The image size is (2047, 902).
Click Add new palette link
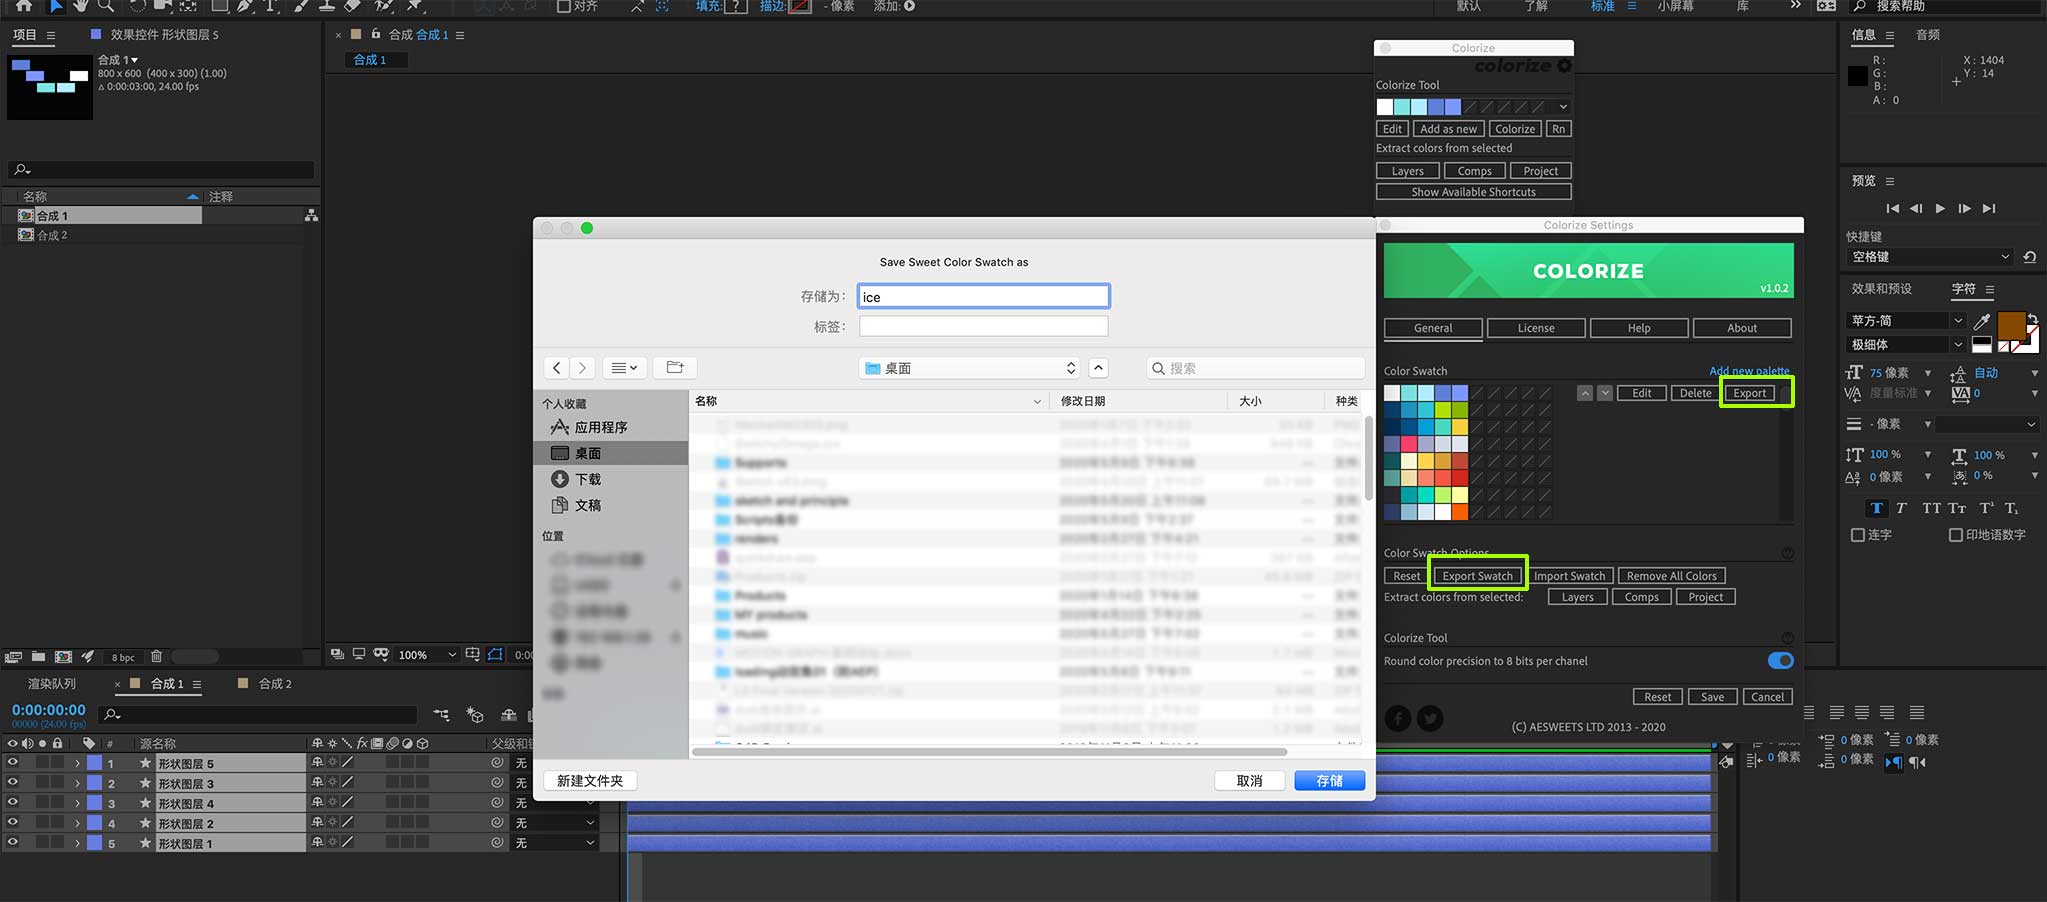1749,371
